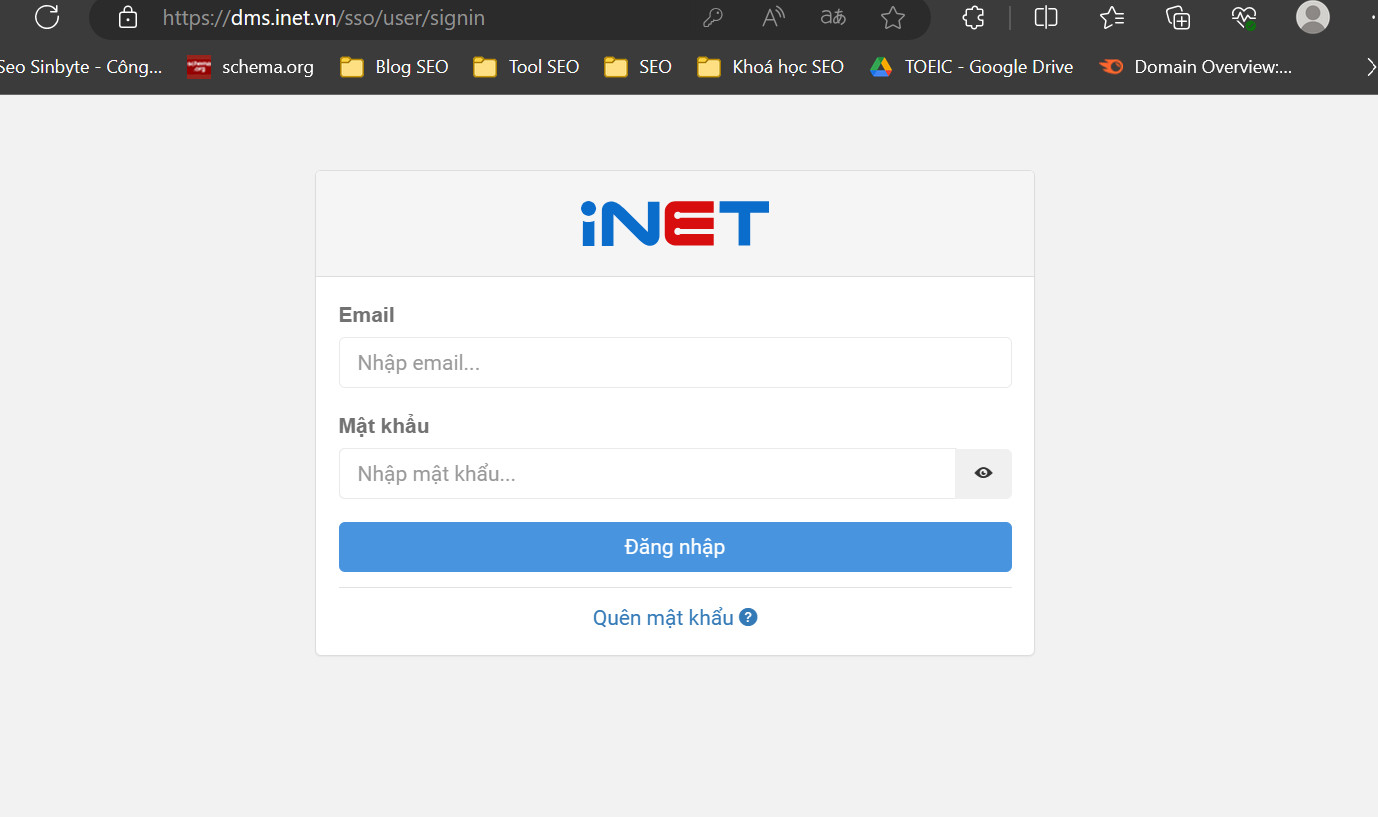
Task: Open the Khoá học SEO folder
Action: coord(770,66)
